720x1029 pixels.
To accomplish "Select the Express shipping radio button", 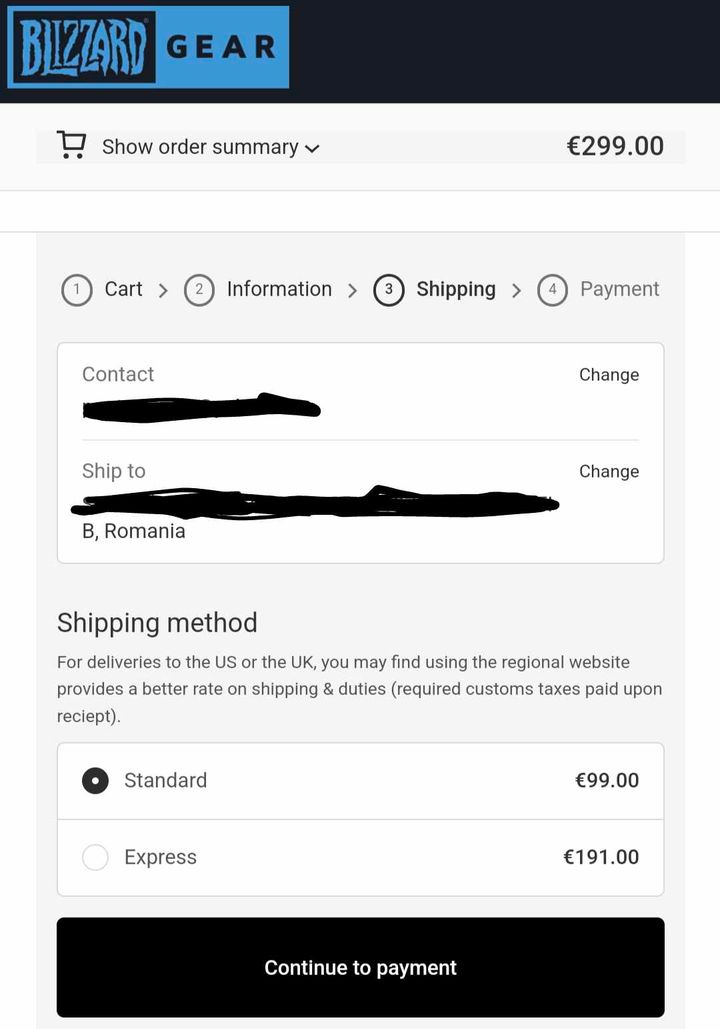I will (x=95, y=857).
